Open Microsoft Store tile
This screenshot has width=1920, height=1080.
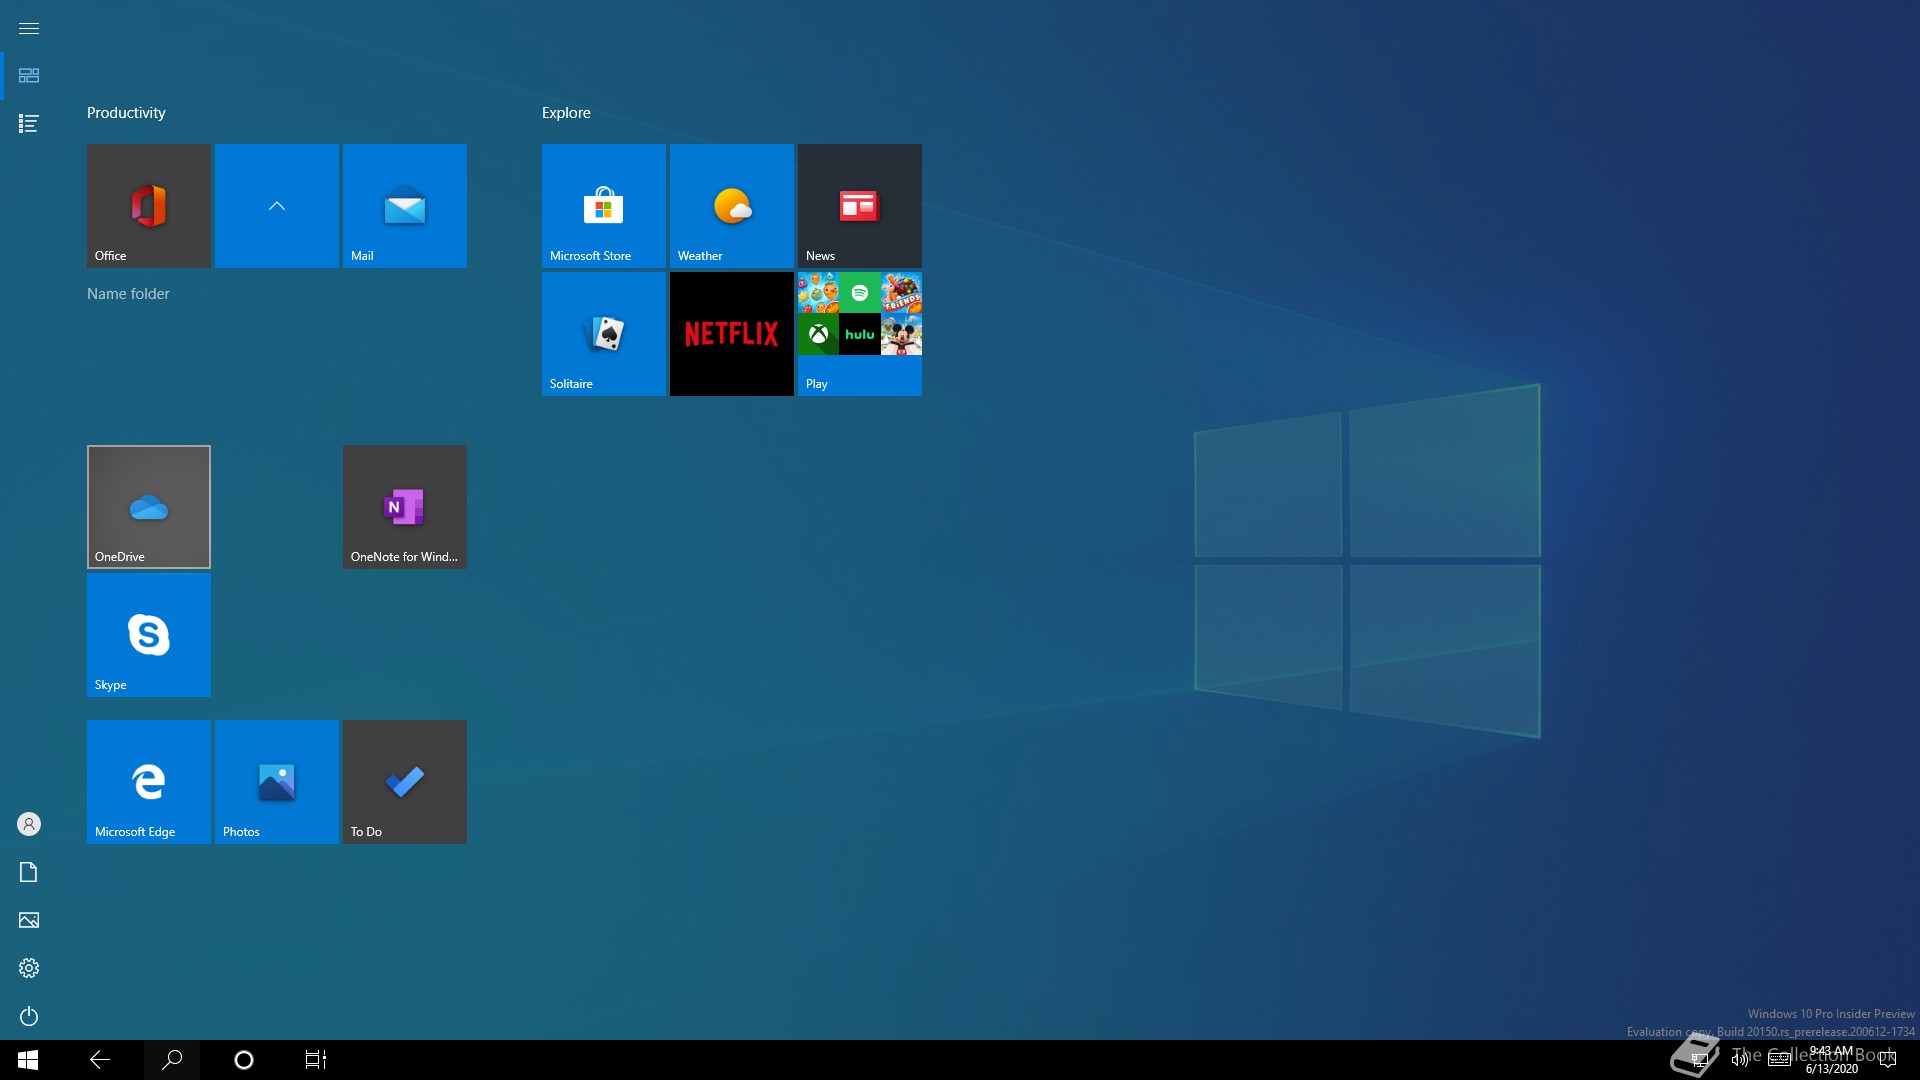[604, 206]
